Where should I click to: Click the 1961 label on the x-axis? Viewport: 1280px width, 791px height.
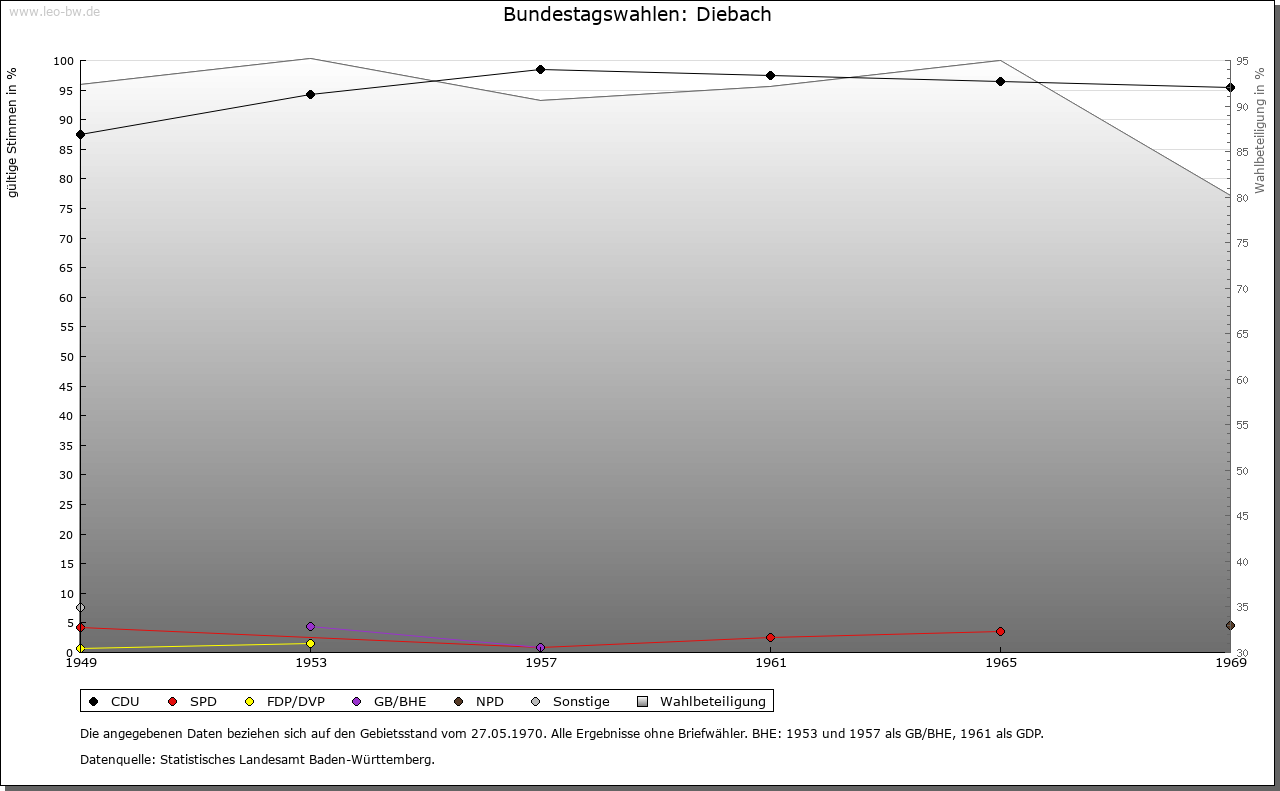[770, 662]
